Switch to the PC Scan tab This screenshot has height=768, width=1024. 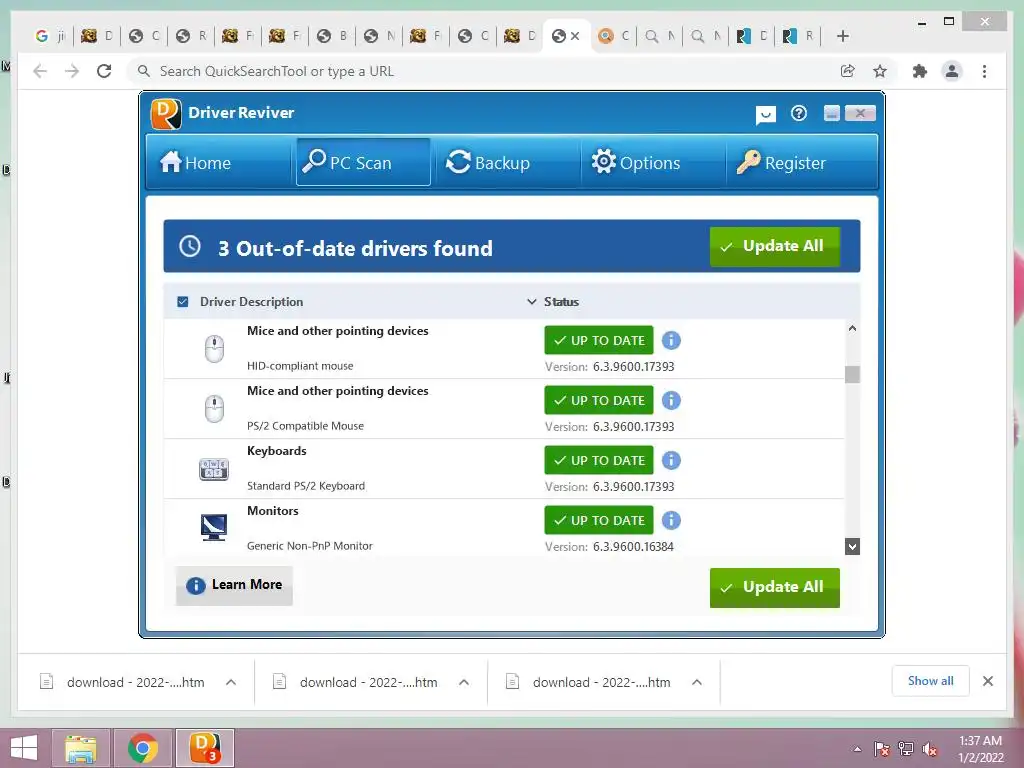coord(363,162)
